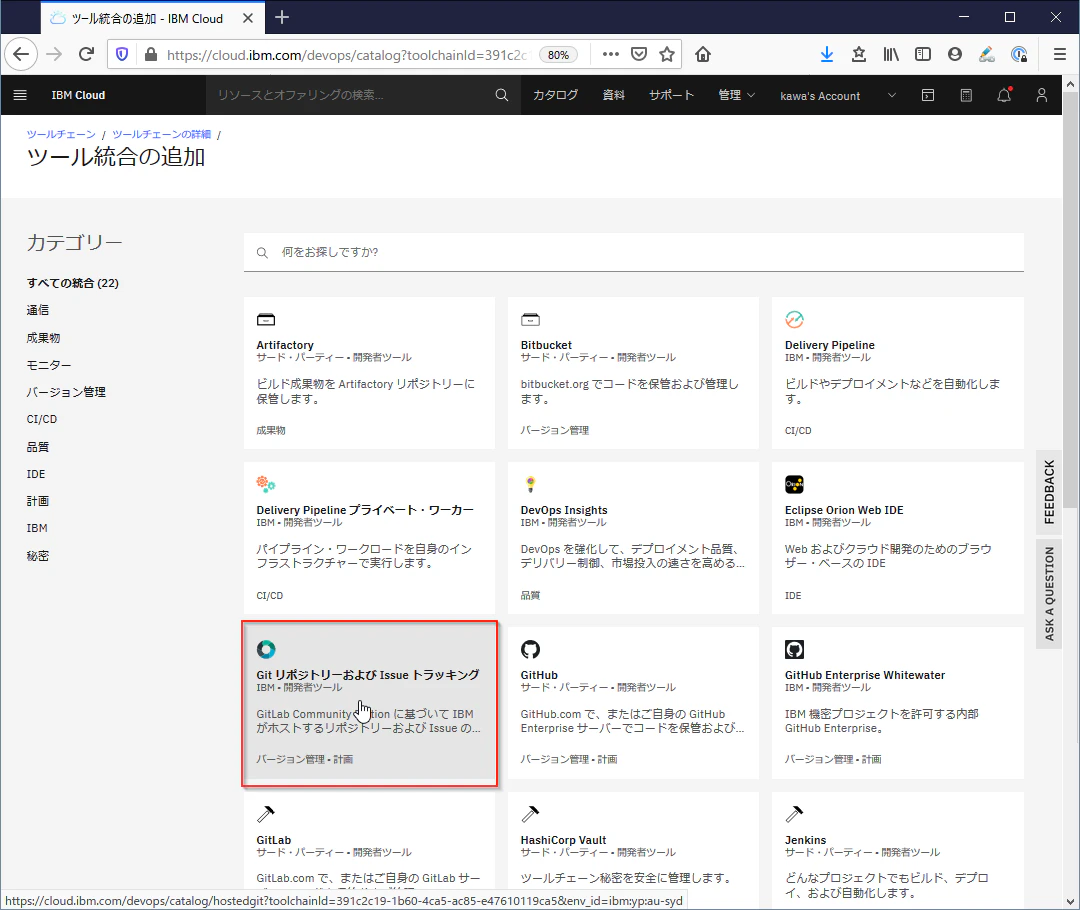The width and height of the screenshot is (1080, 910).
Task: Open the Firefox library books icon
Action: click(891, 54)
